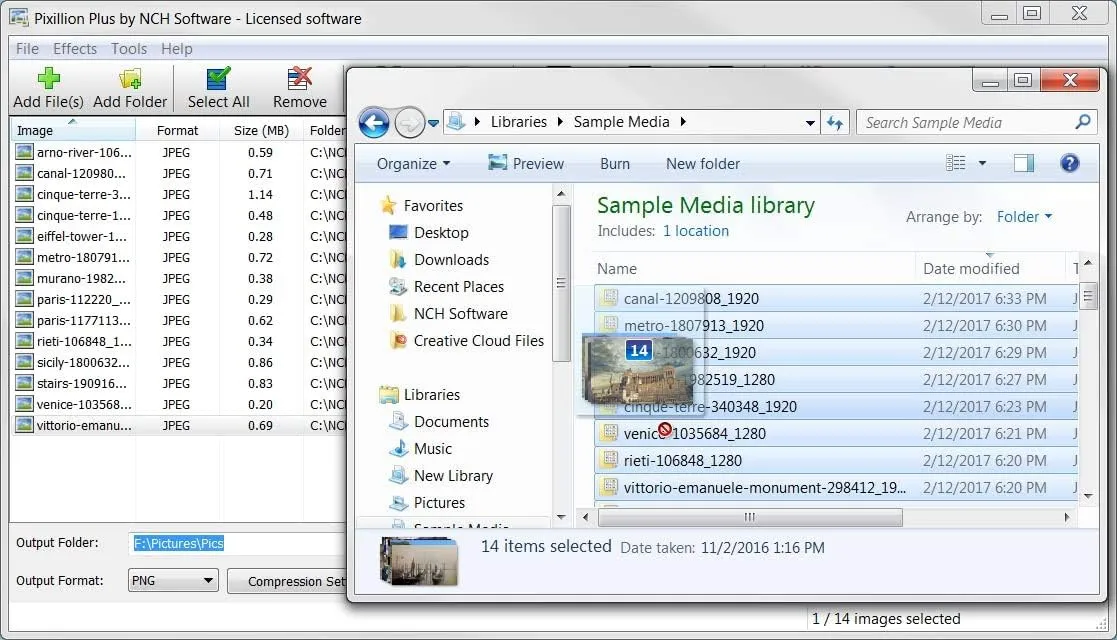
Task: Select vittorio-emanuele-monument file in Explorer
Action: [x=836, y=487]
